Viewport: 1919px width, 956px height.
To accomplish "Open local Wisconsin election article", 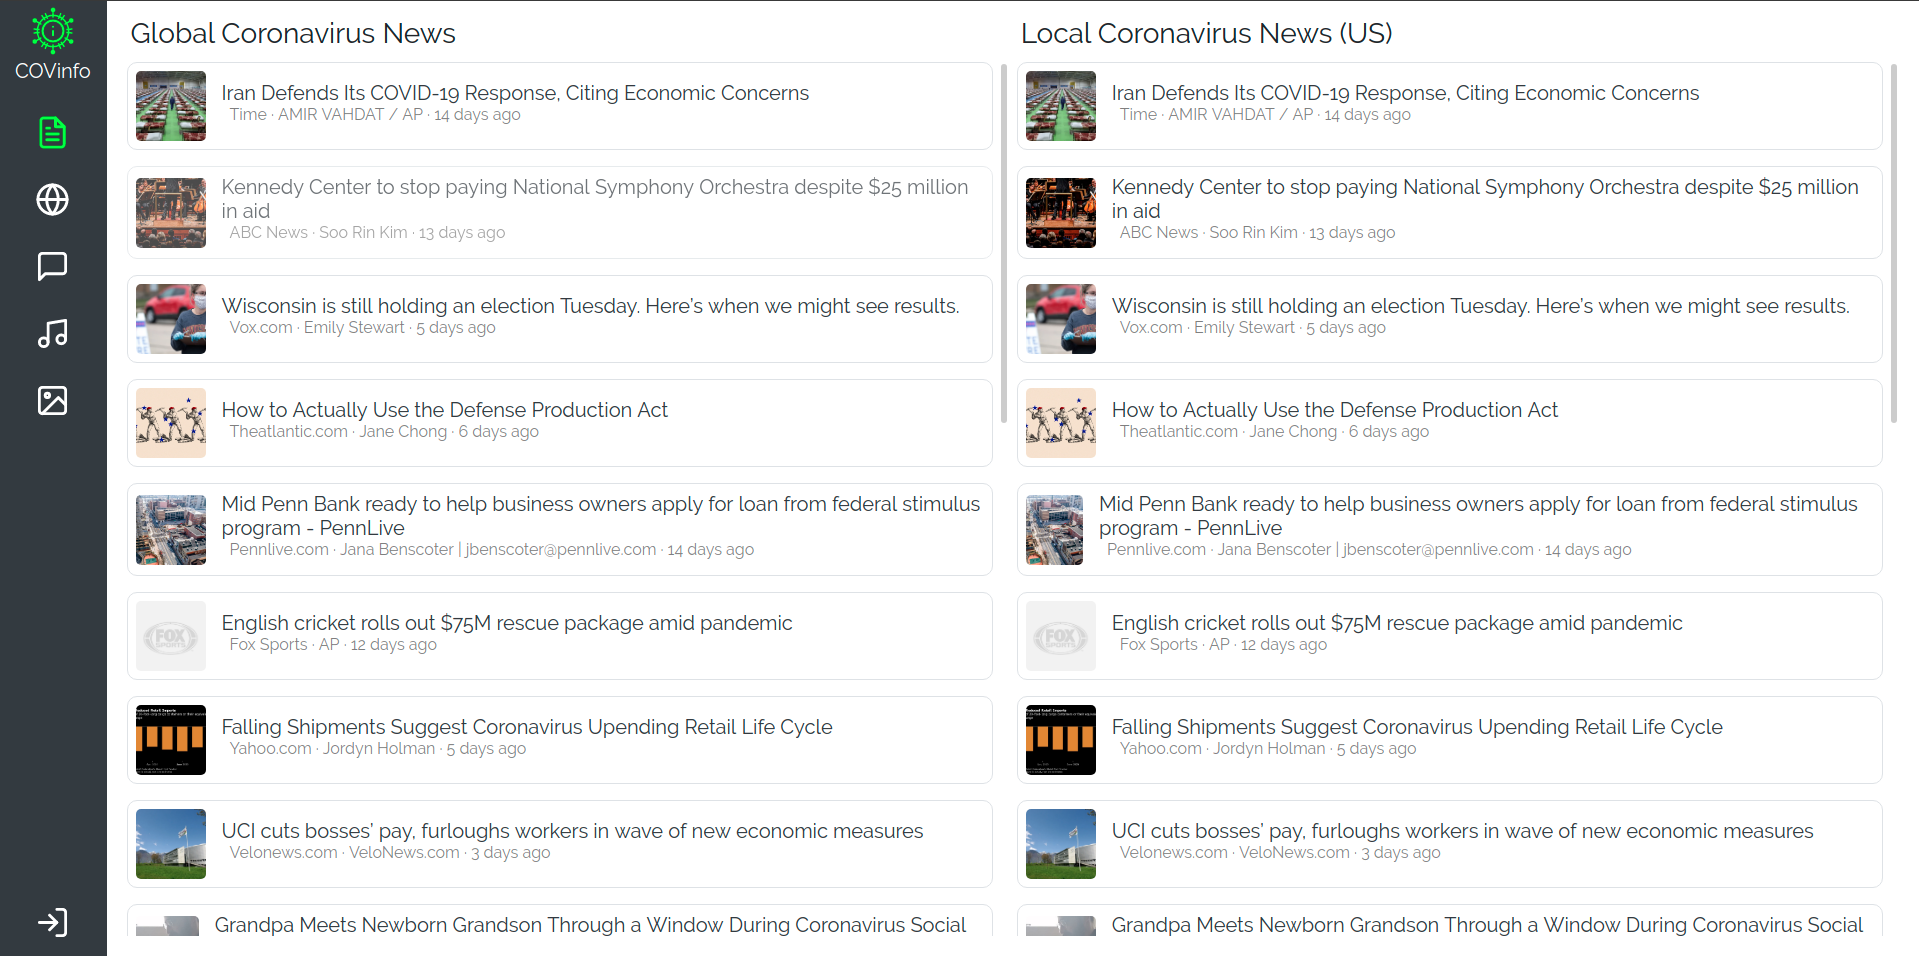I will (1450, 319).
